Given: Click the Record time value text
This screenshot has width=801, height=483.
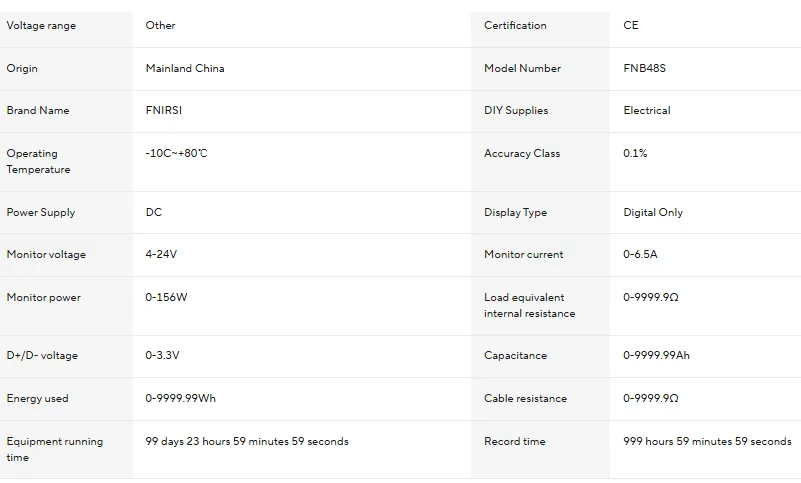Looking at the screenshot, I should coord(707,442).
